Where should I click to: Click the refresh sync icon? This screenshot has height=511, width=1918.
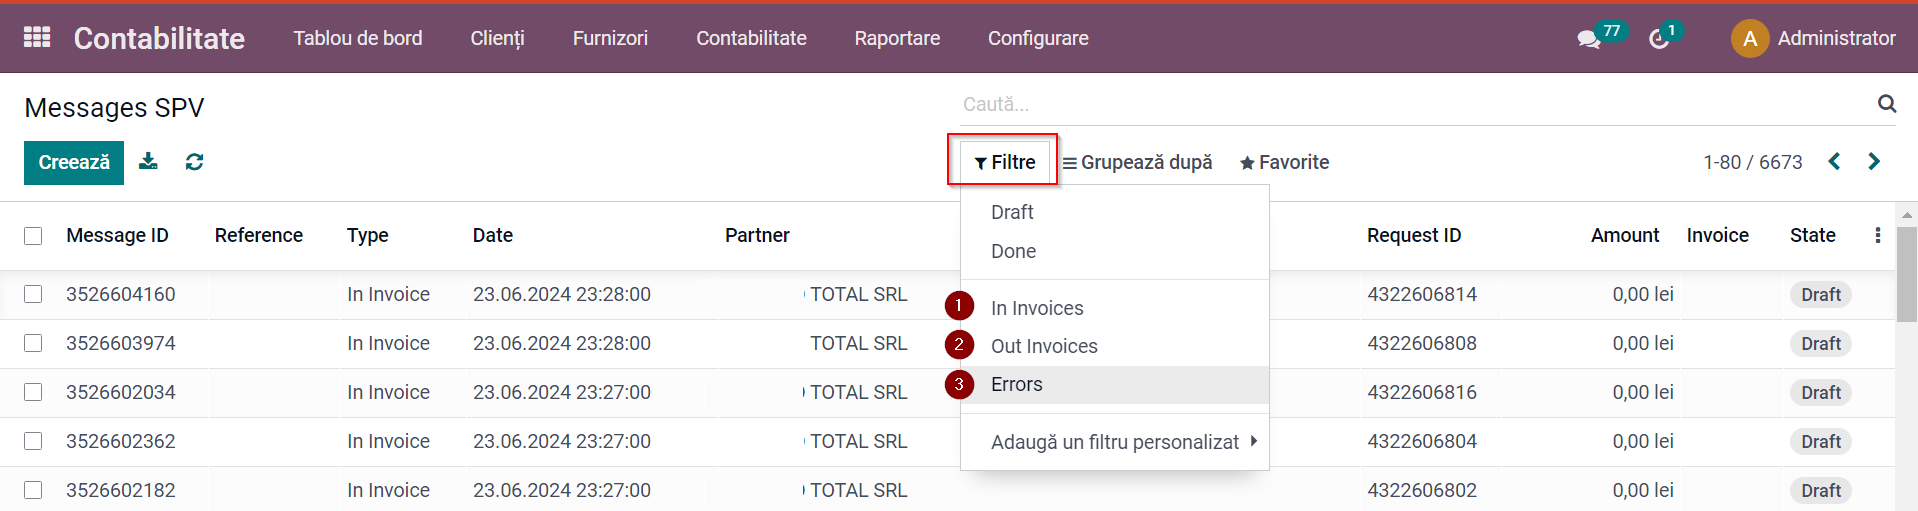195,162
